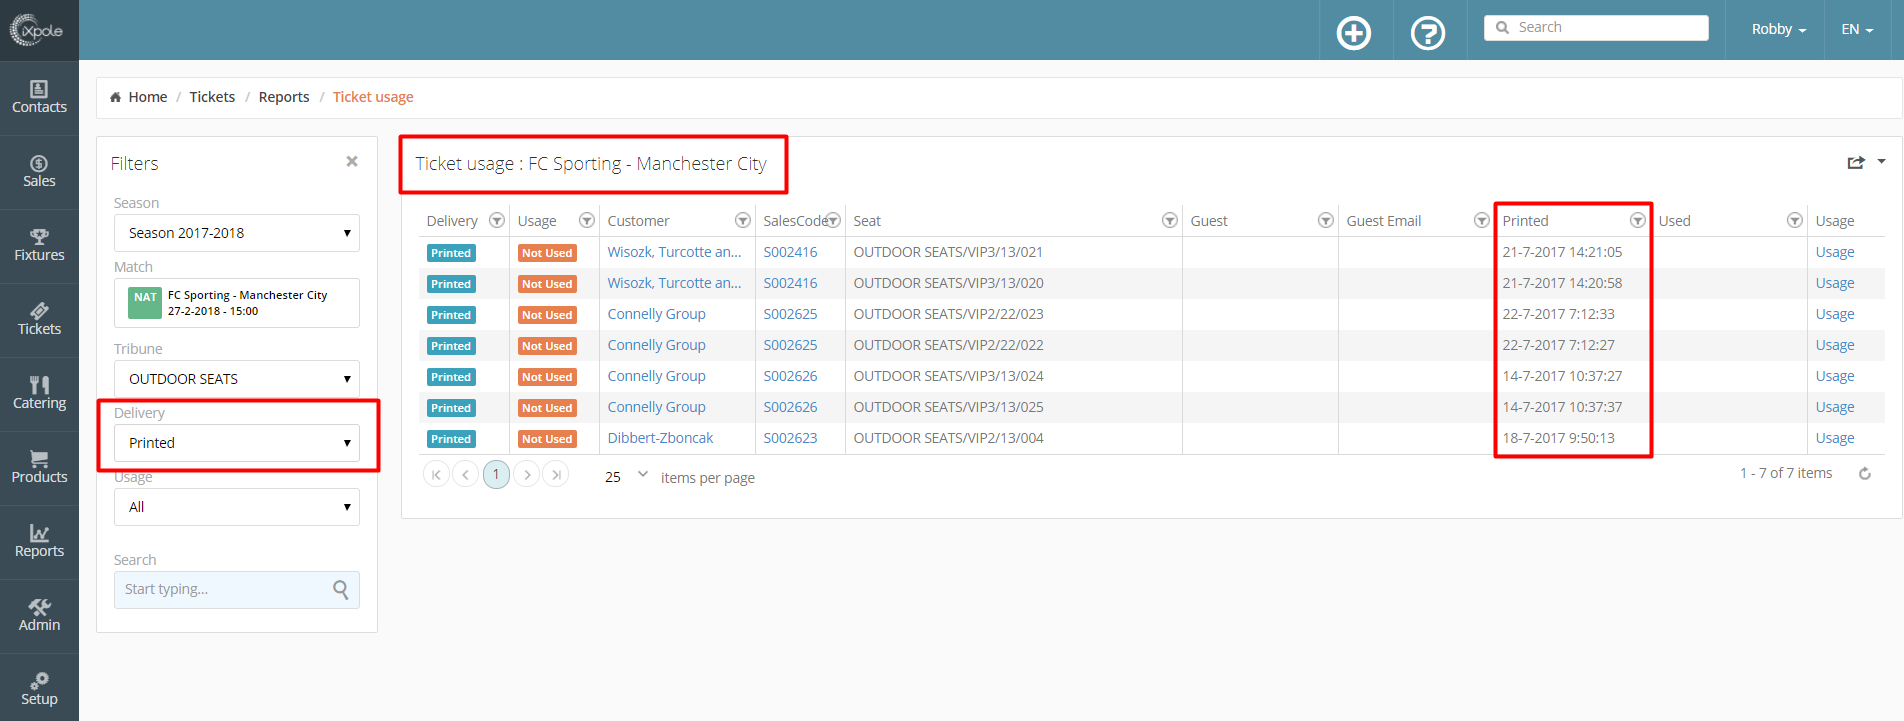The width and height of the screenshot is (1904, 721).
Task: Filter the Customer column
Action: (743, 220)
